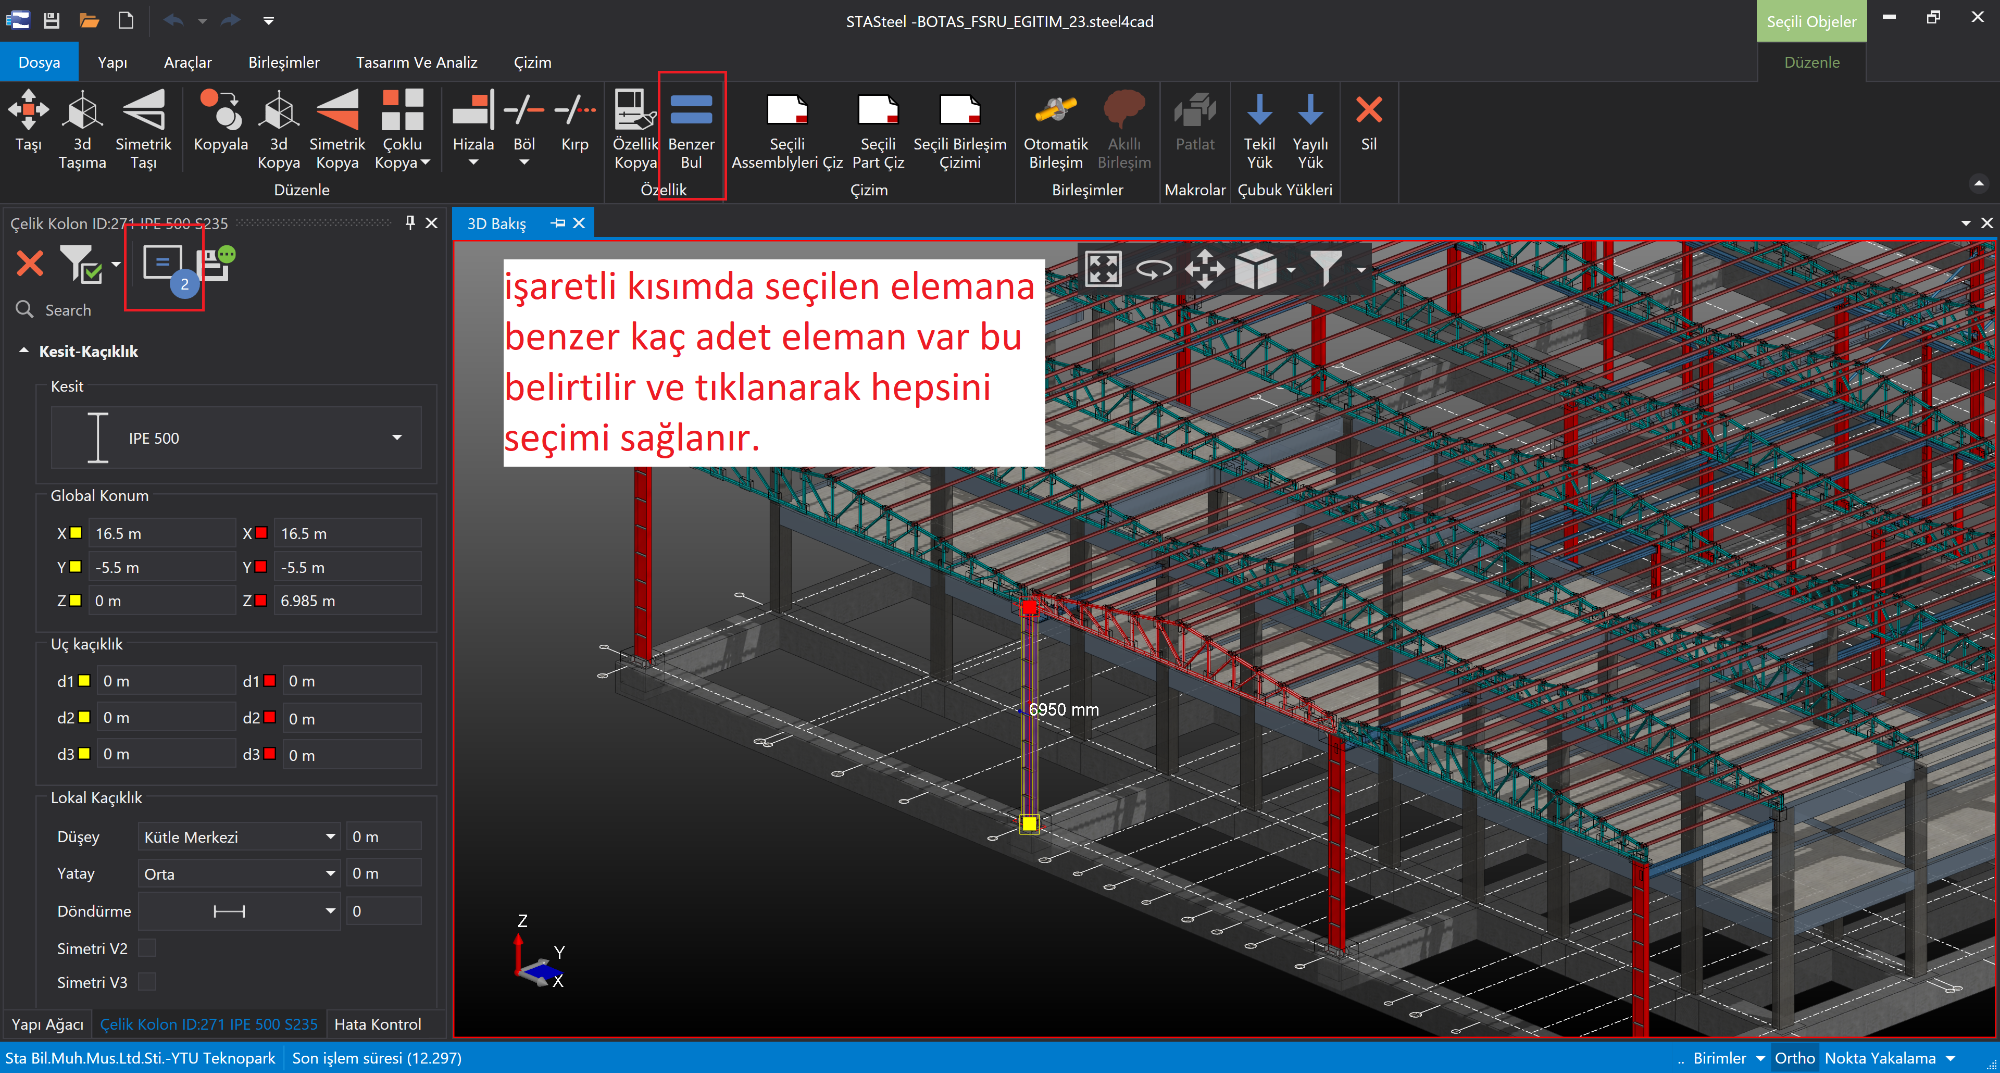Open the Birleşimler ribbon tab

pos(284,62)
